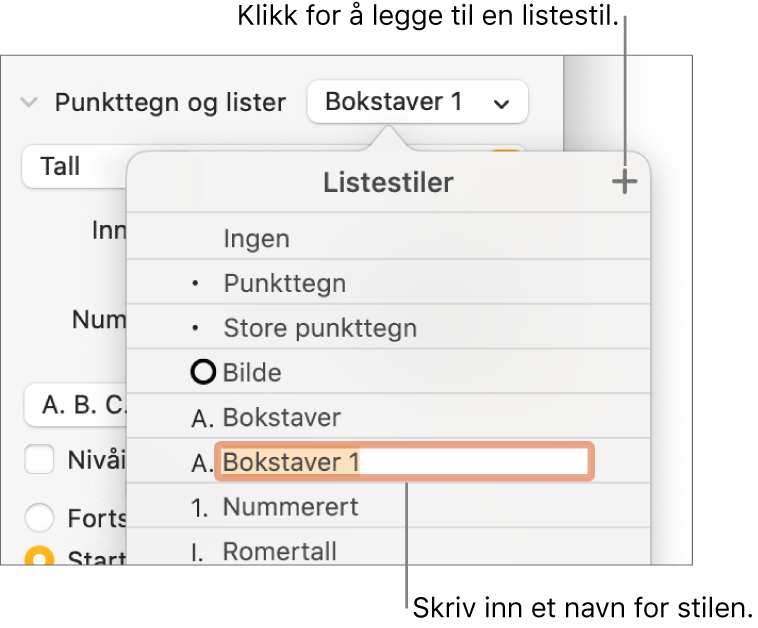758x628 pixels.
Task: Click the Listestiler popover title
Action: 388,183
